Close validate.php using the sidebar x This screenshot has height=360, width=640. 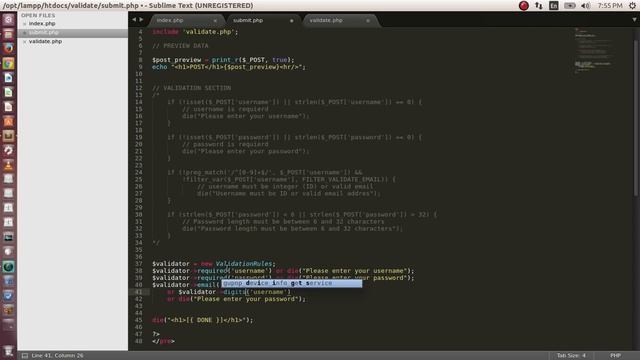coord(24,42)
